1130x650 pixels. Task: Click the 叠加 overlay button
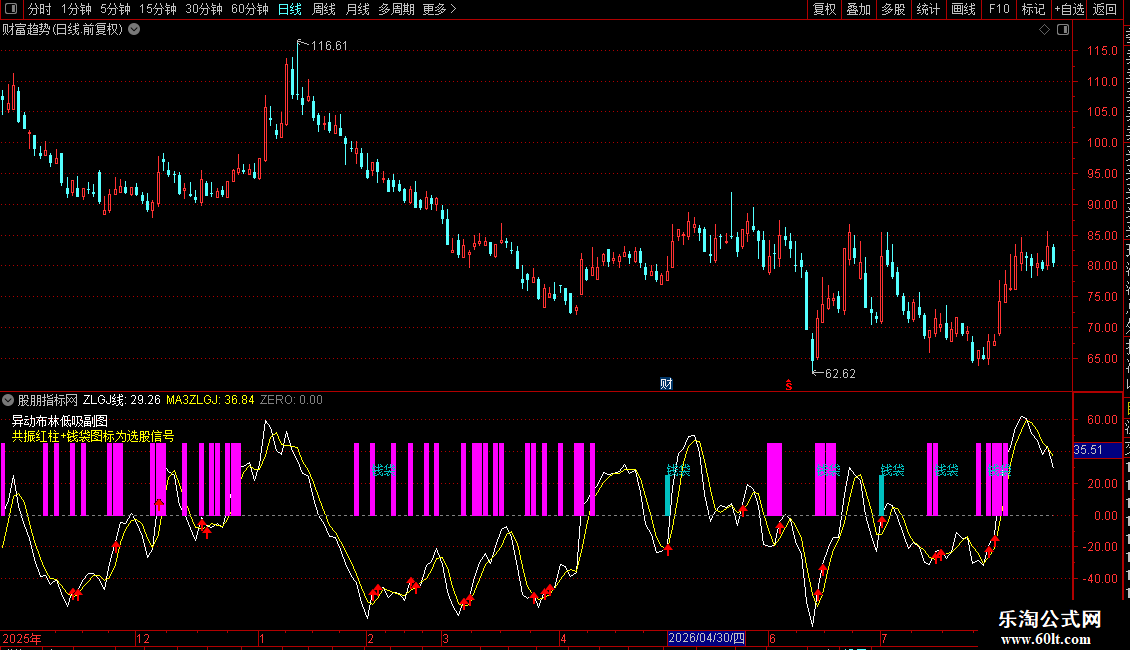(858, 9)
